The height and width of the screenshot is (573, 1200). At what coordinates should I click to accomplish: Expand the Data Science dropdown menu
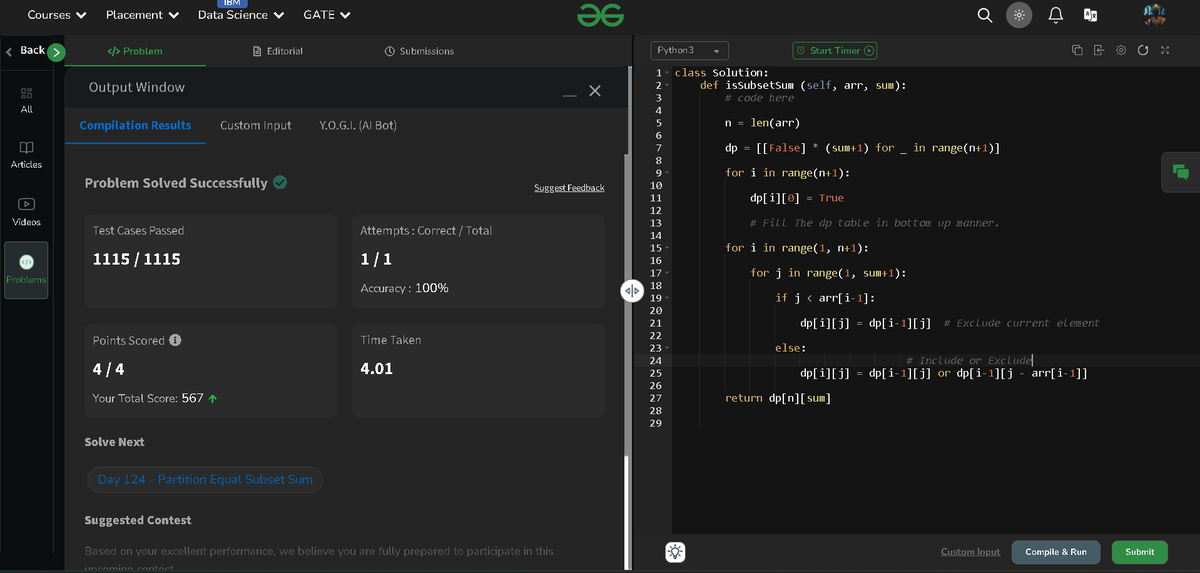click(241, 15)
